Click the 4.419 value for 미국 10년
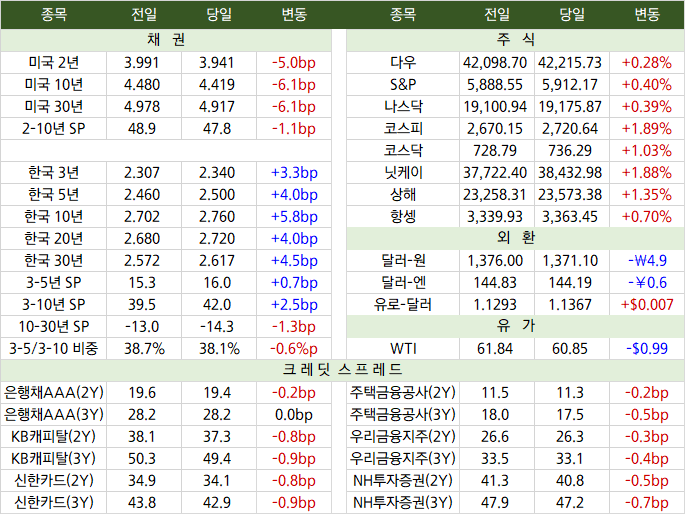The width and height of the screenshot is (685, 514). tap(217, 85)
